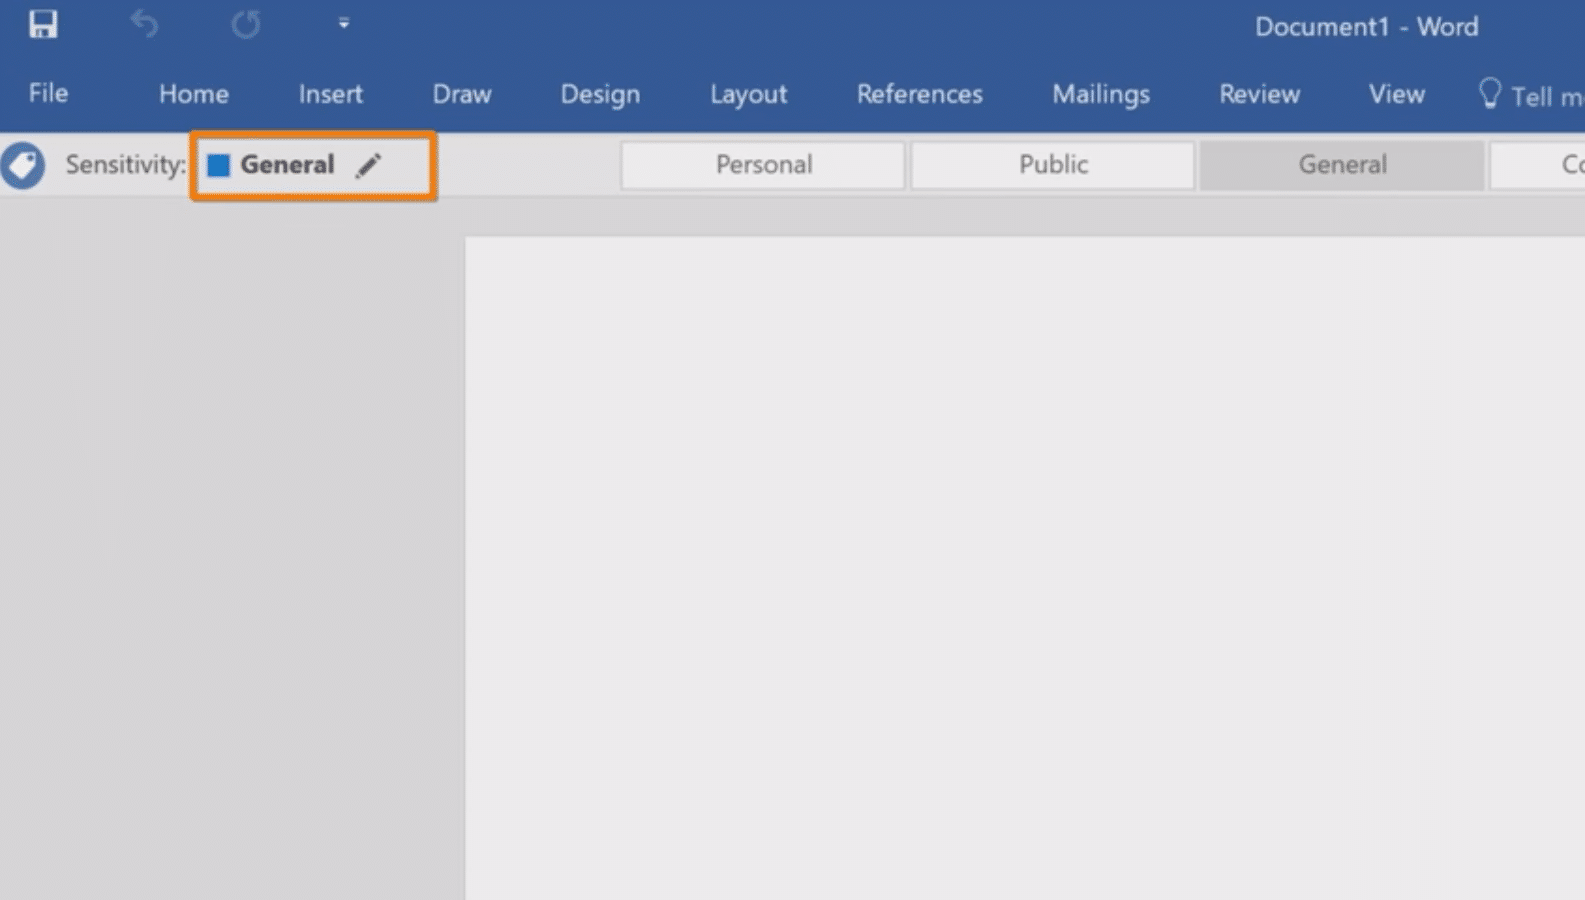The height and width of the screenshot is (900, 1585).
Task: Open the File menu
Action: [x=48, y=93]
